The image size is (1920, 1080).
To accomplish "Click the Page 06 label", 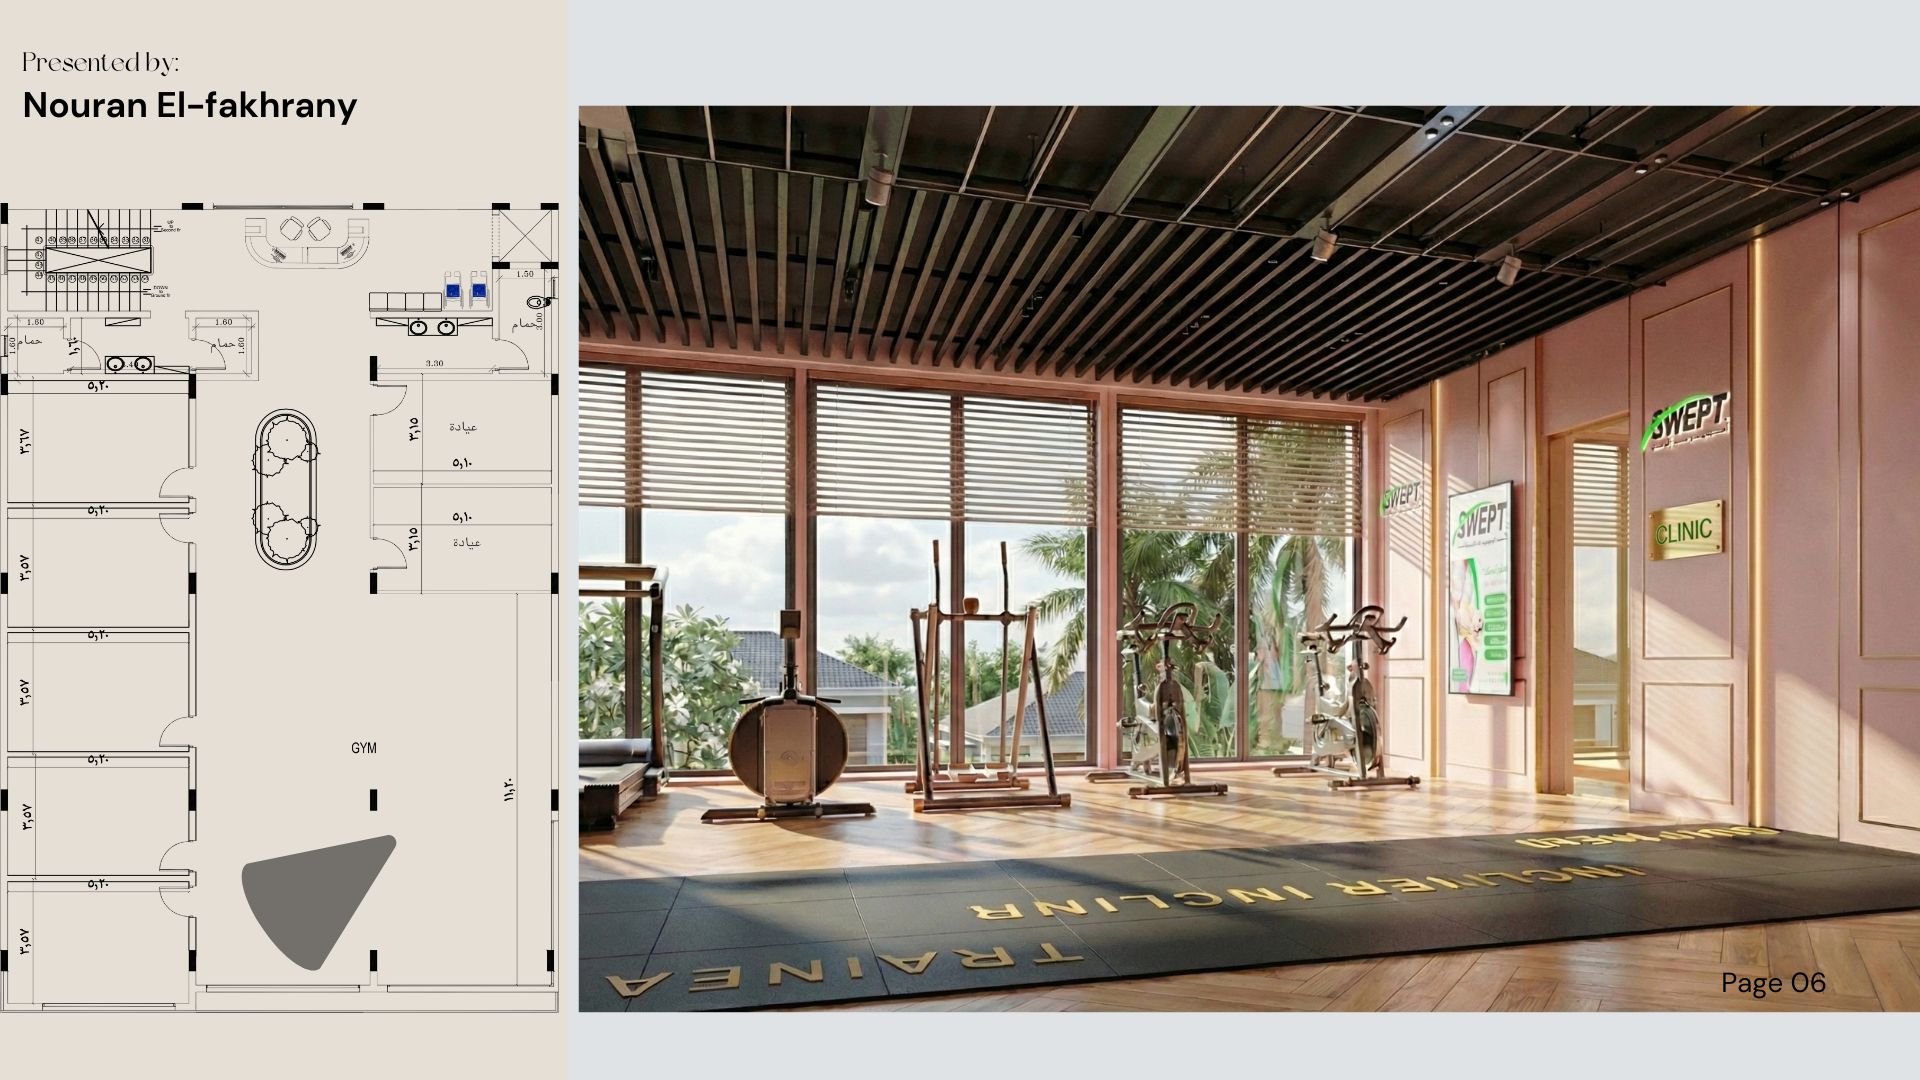I will [1773, 983].
